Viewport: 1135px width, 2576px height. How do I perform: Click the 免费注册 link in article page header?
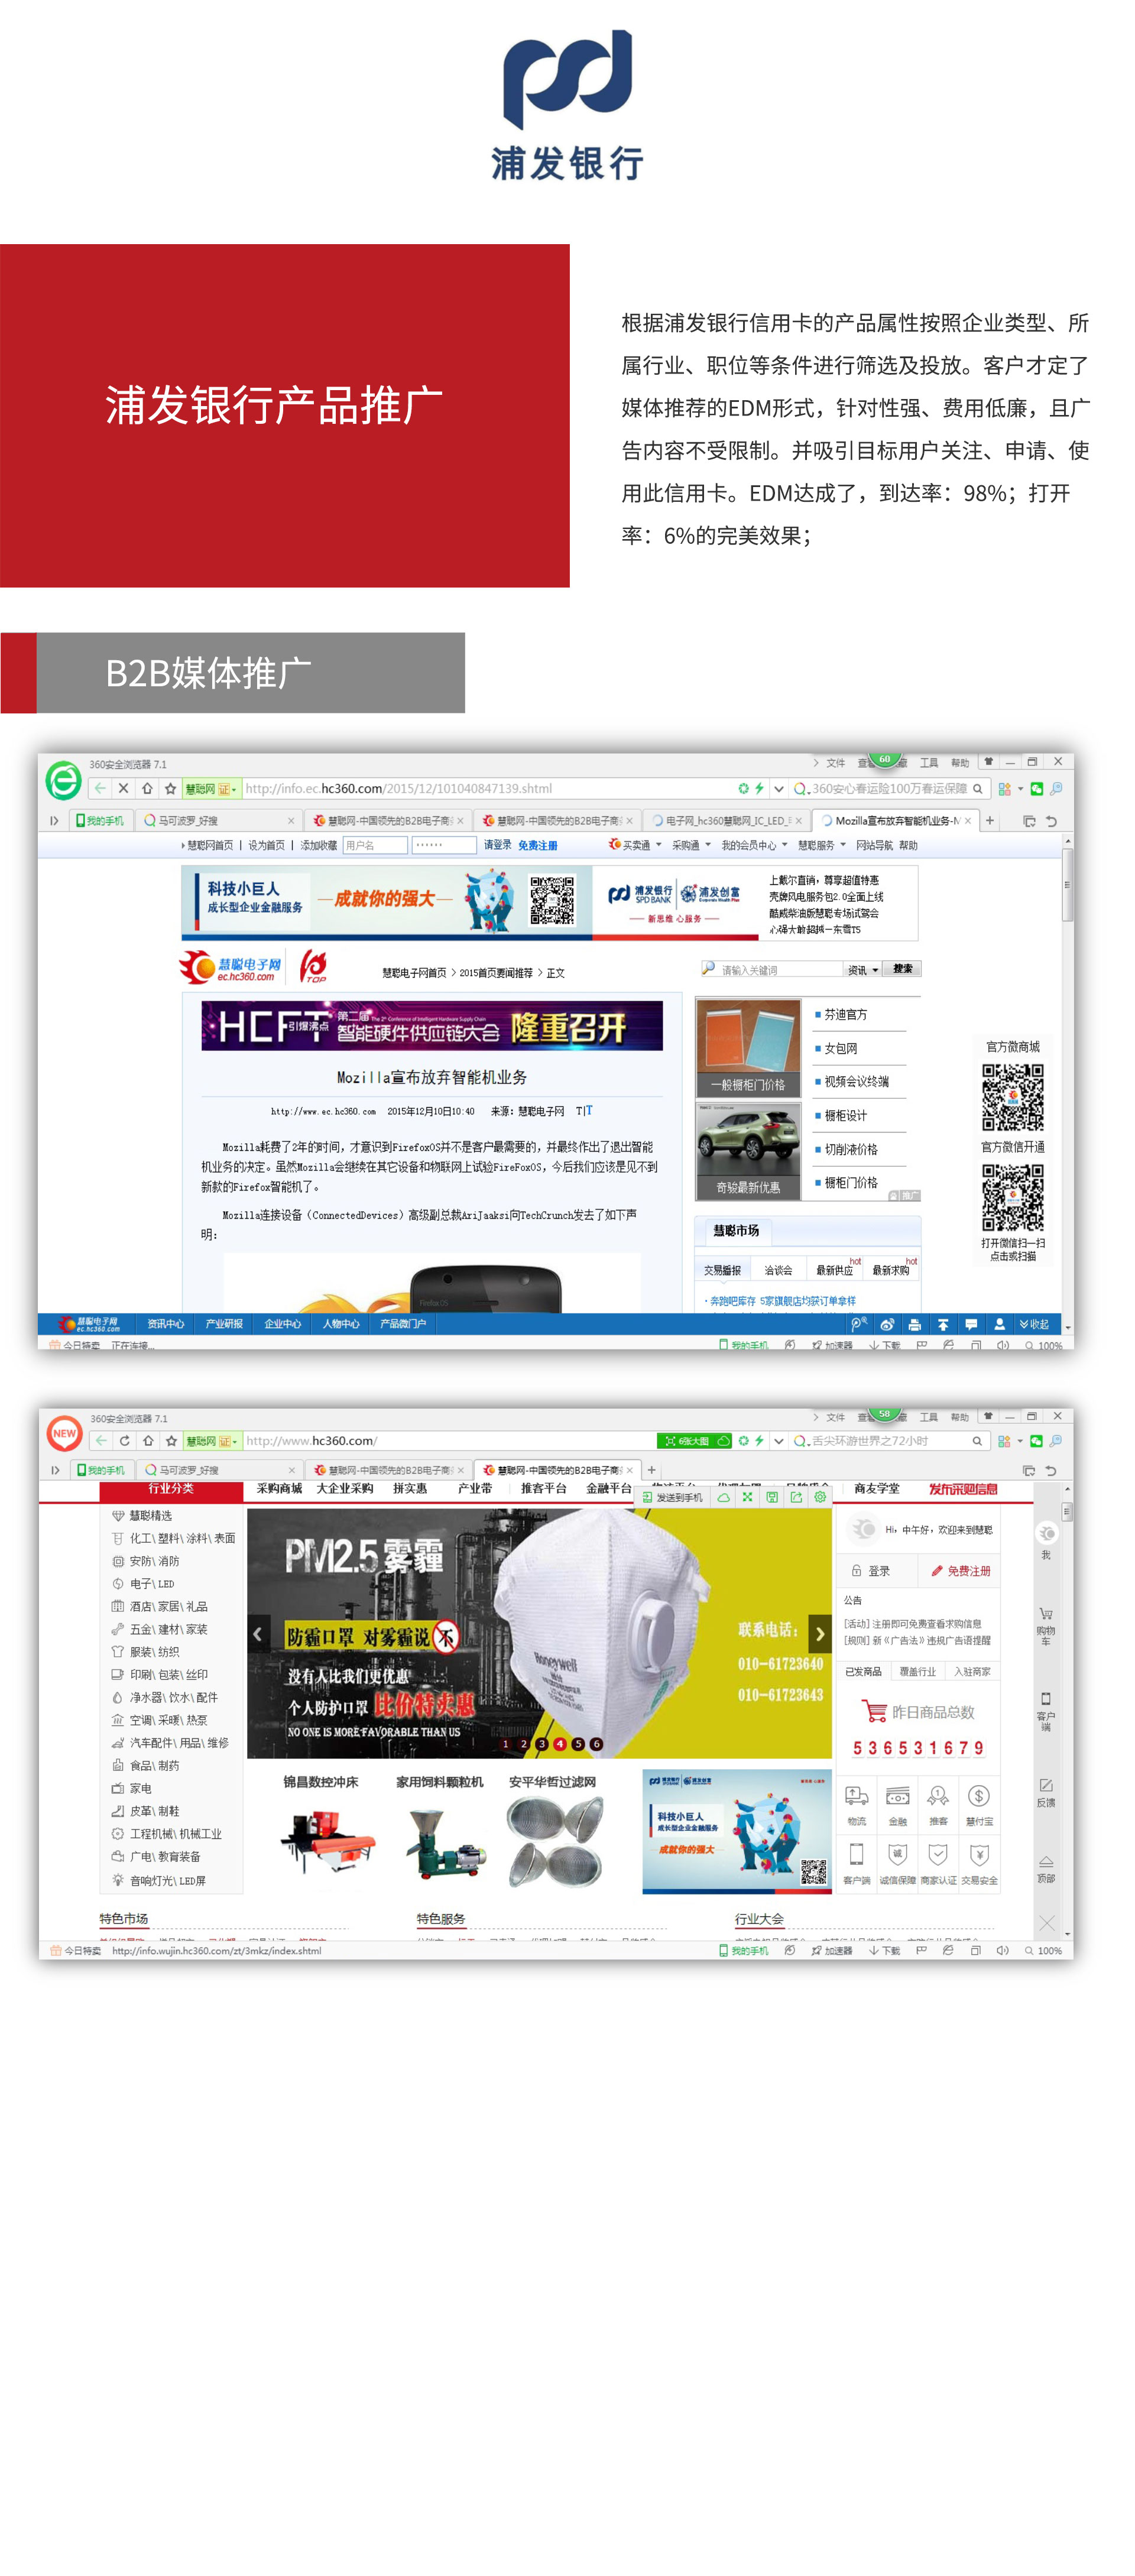[537, 845]
